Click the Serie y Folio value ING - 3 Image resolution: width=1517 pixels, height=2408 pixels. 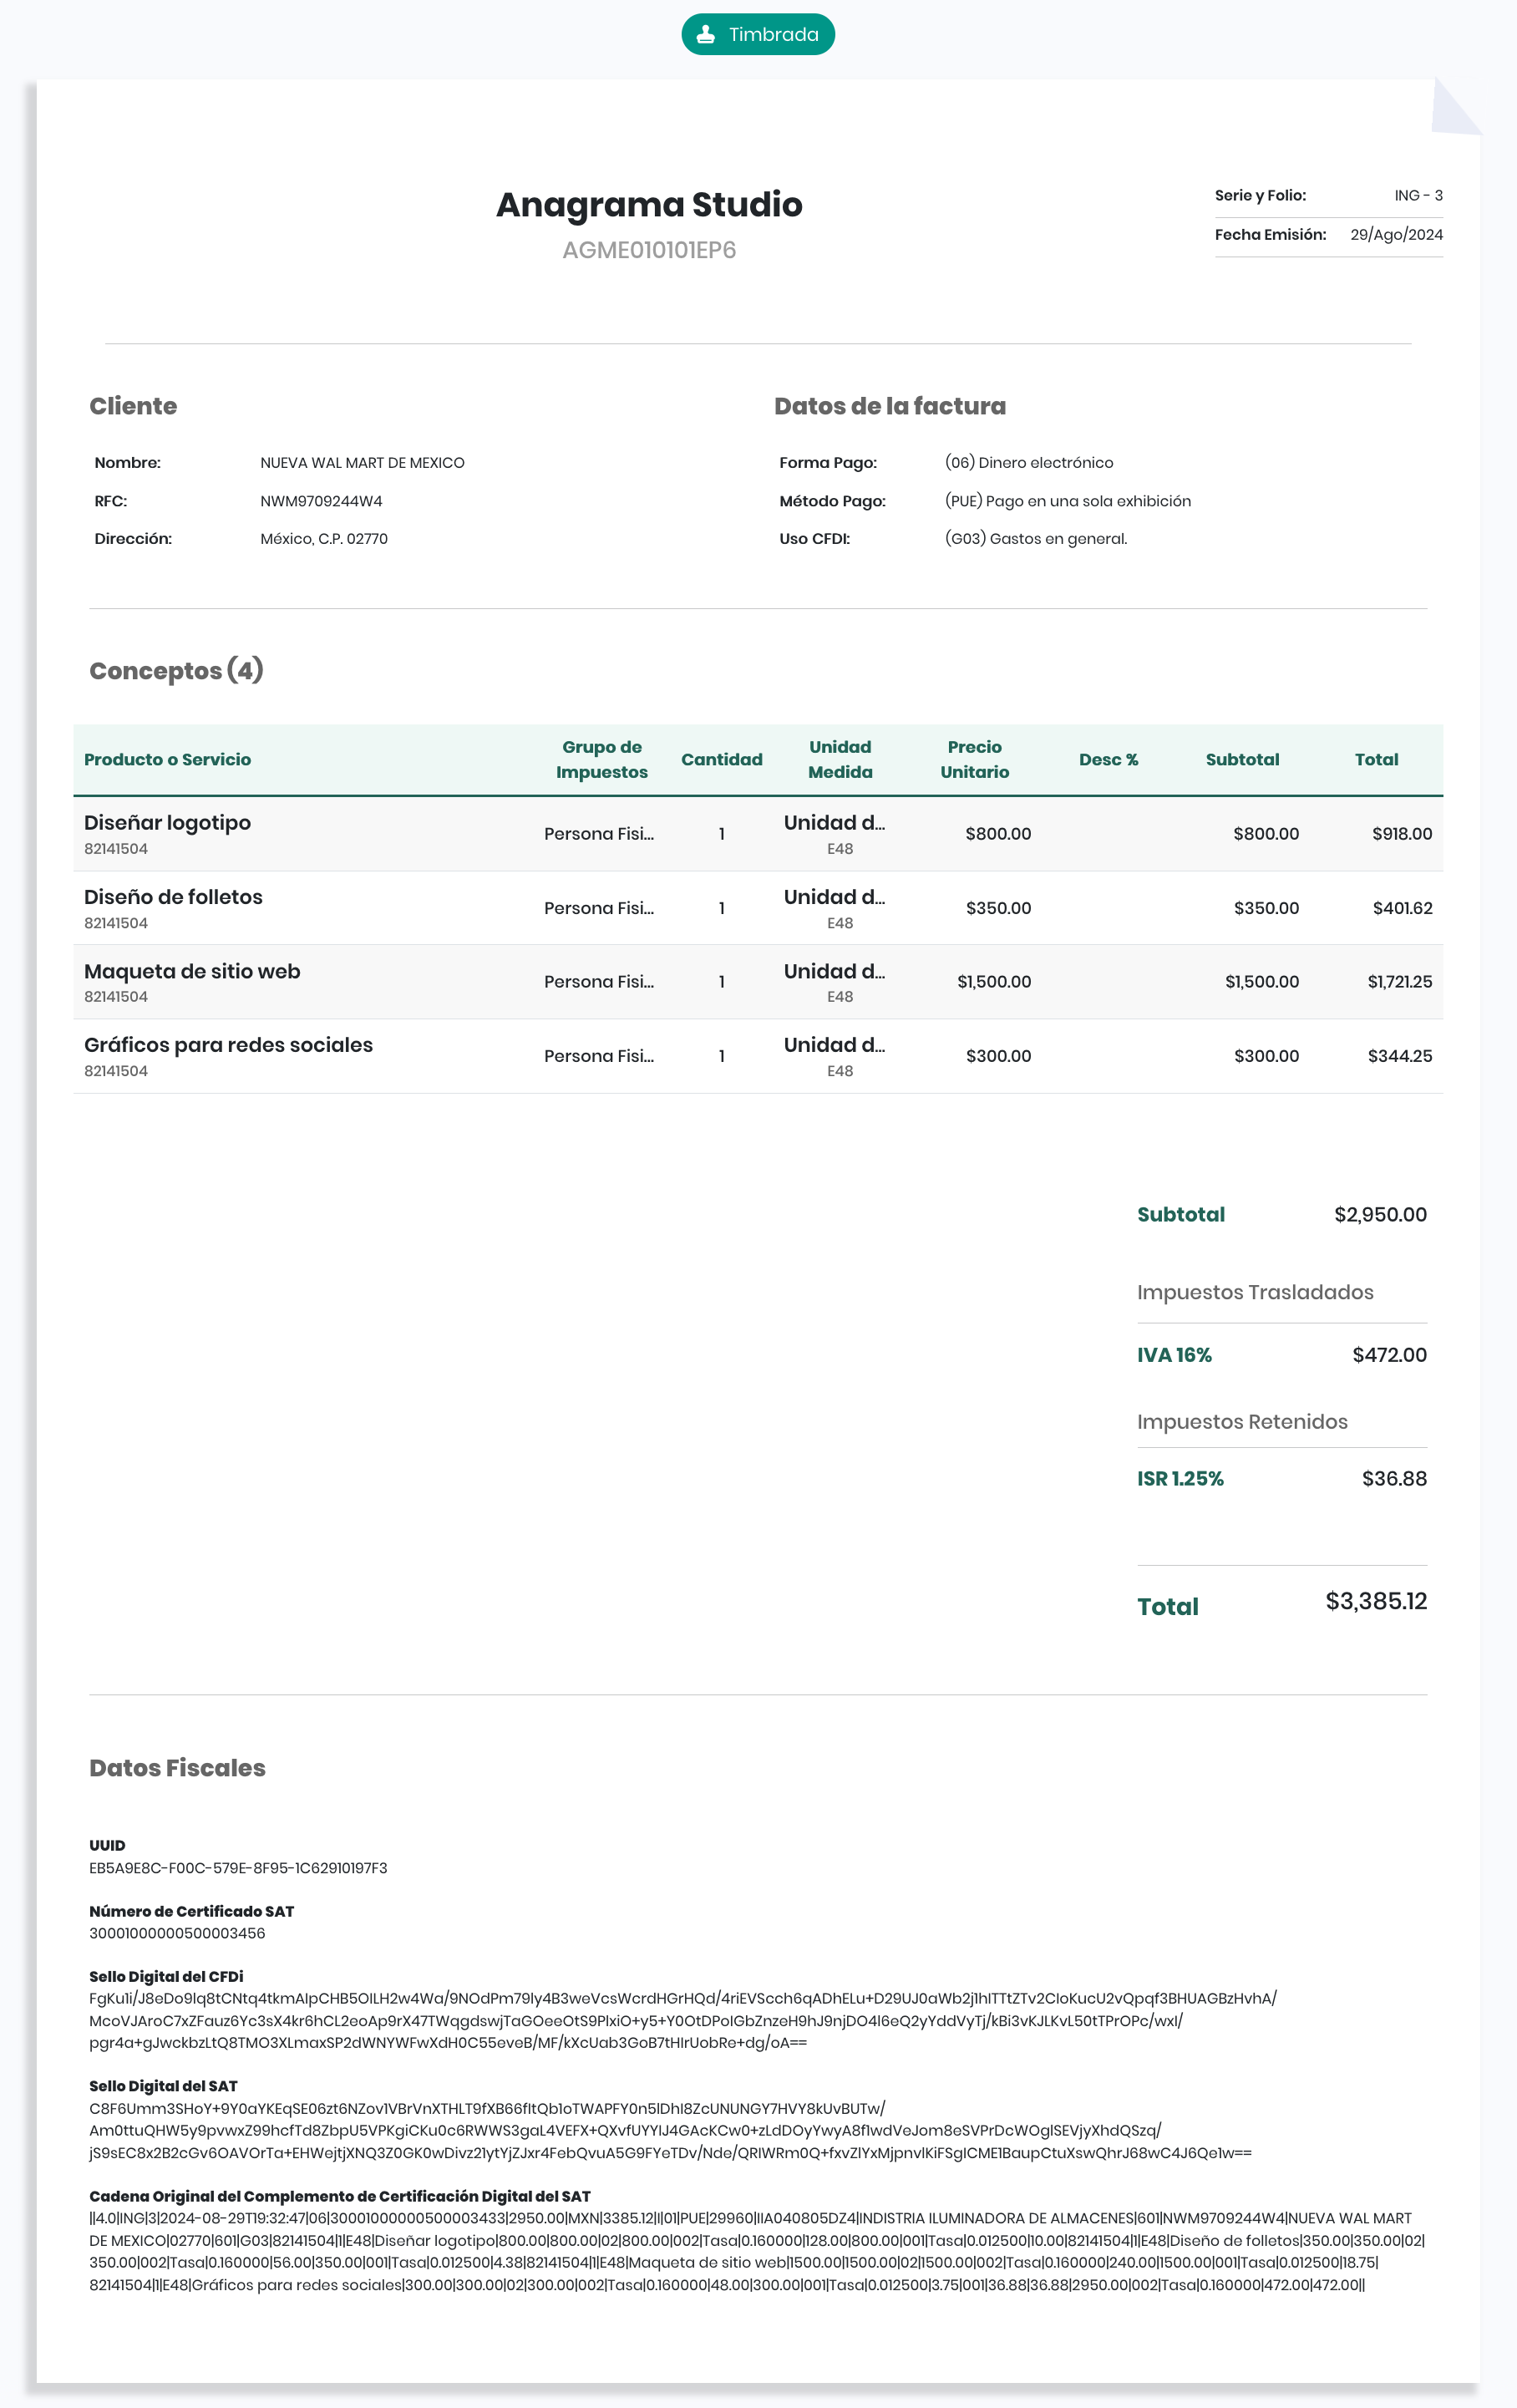pos(1418,195)
